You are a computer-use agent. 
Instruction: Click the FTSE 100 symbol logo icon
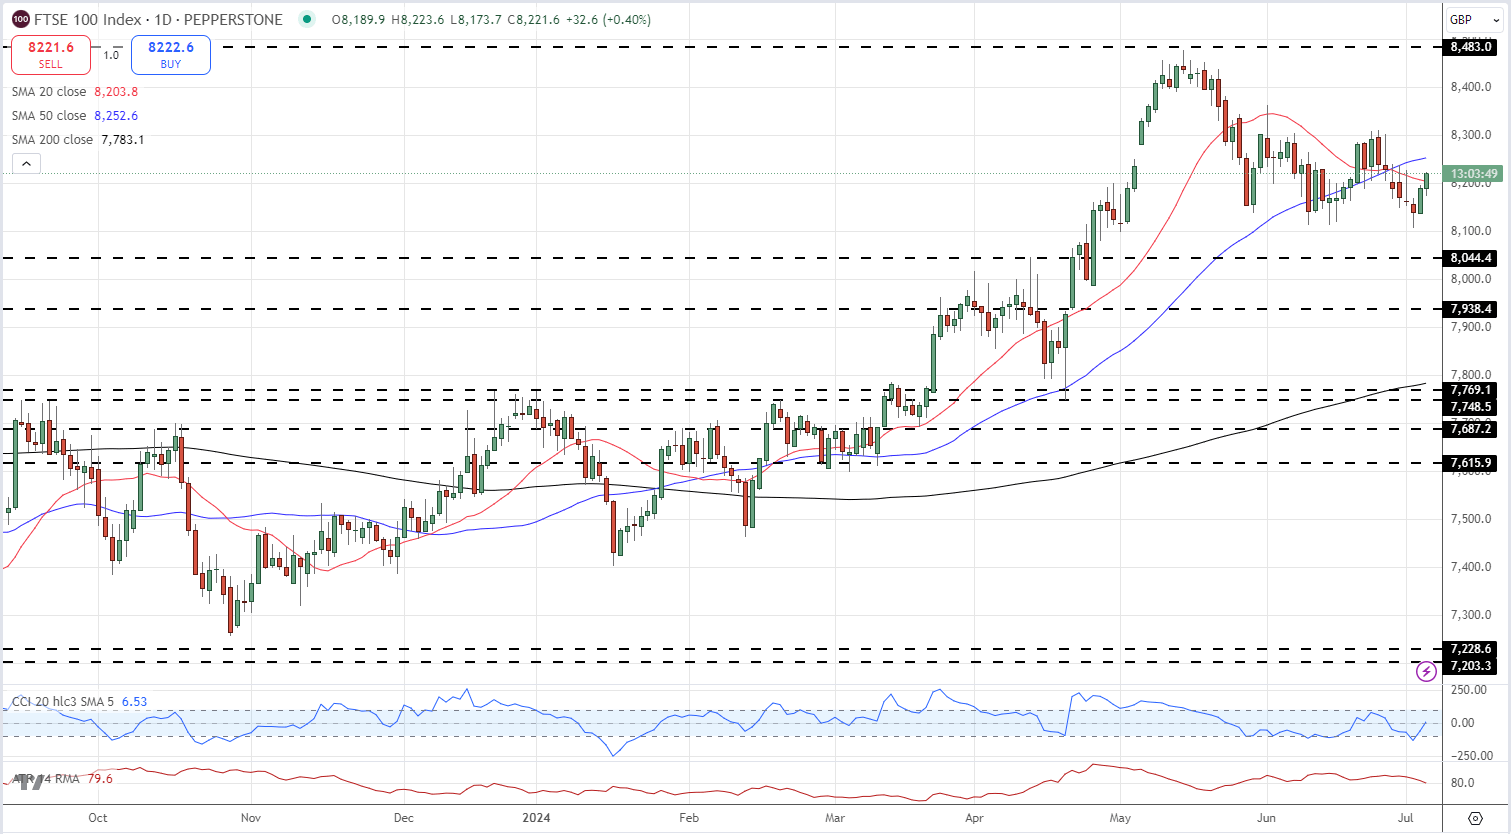pos(21,19)
